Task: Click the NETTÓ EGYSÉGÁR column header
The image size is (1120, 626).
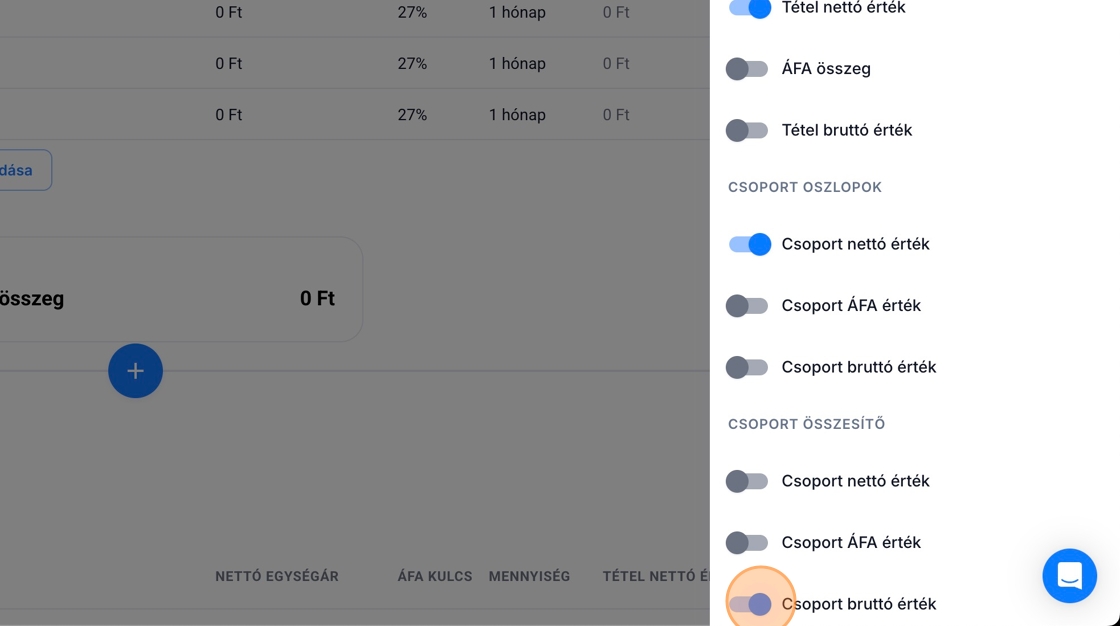Action: tap(277, 576)
